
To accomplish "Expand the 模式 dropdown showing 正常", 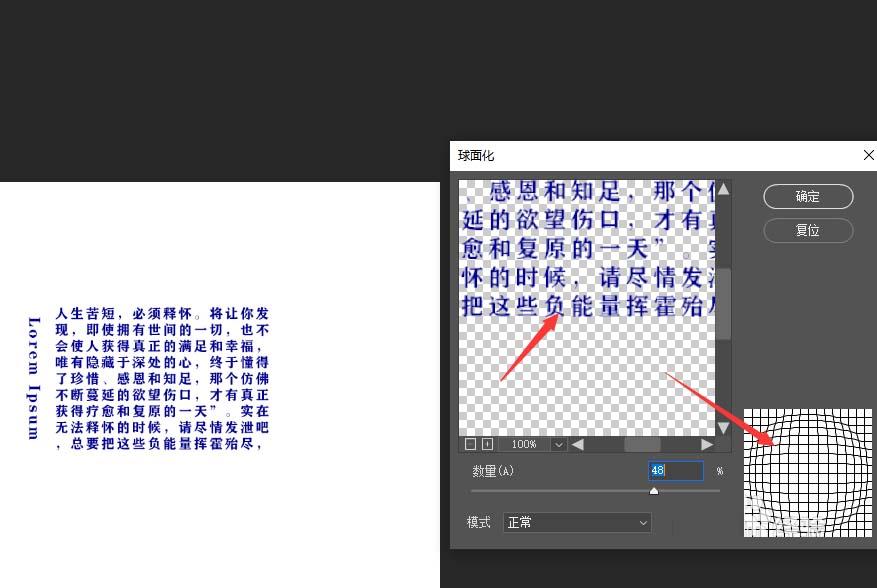I will 577,523.
